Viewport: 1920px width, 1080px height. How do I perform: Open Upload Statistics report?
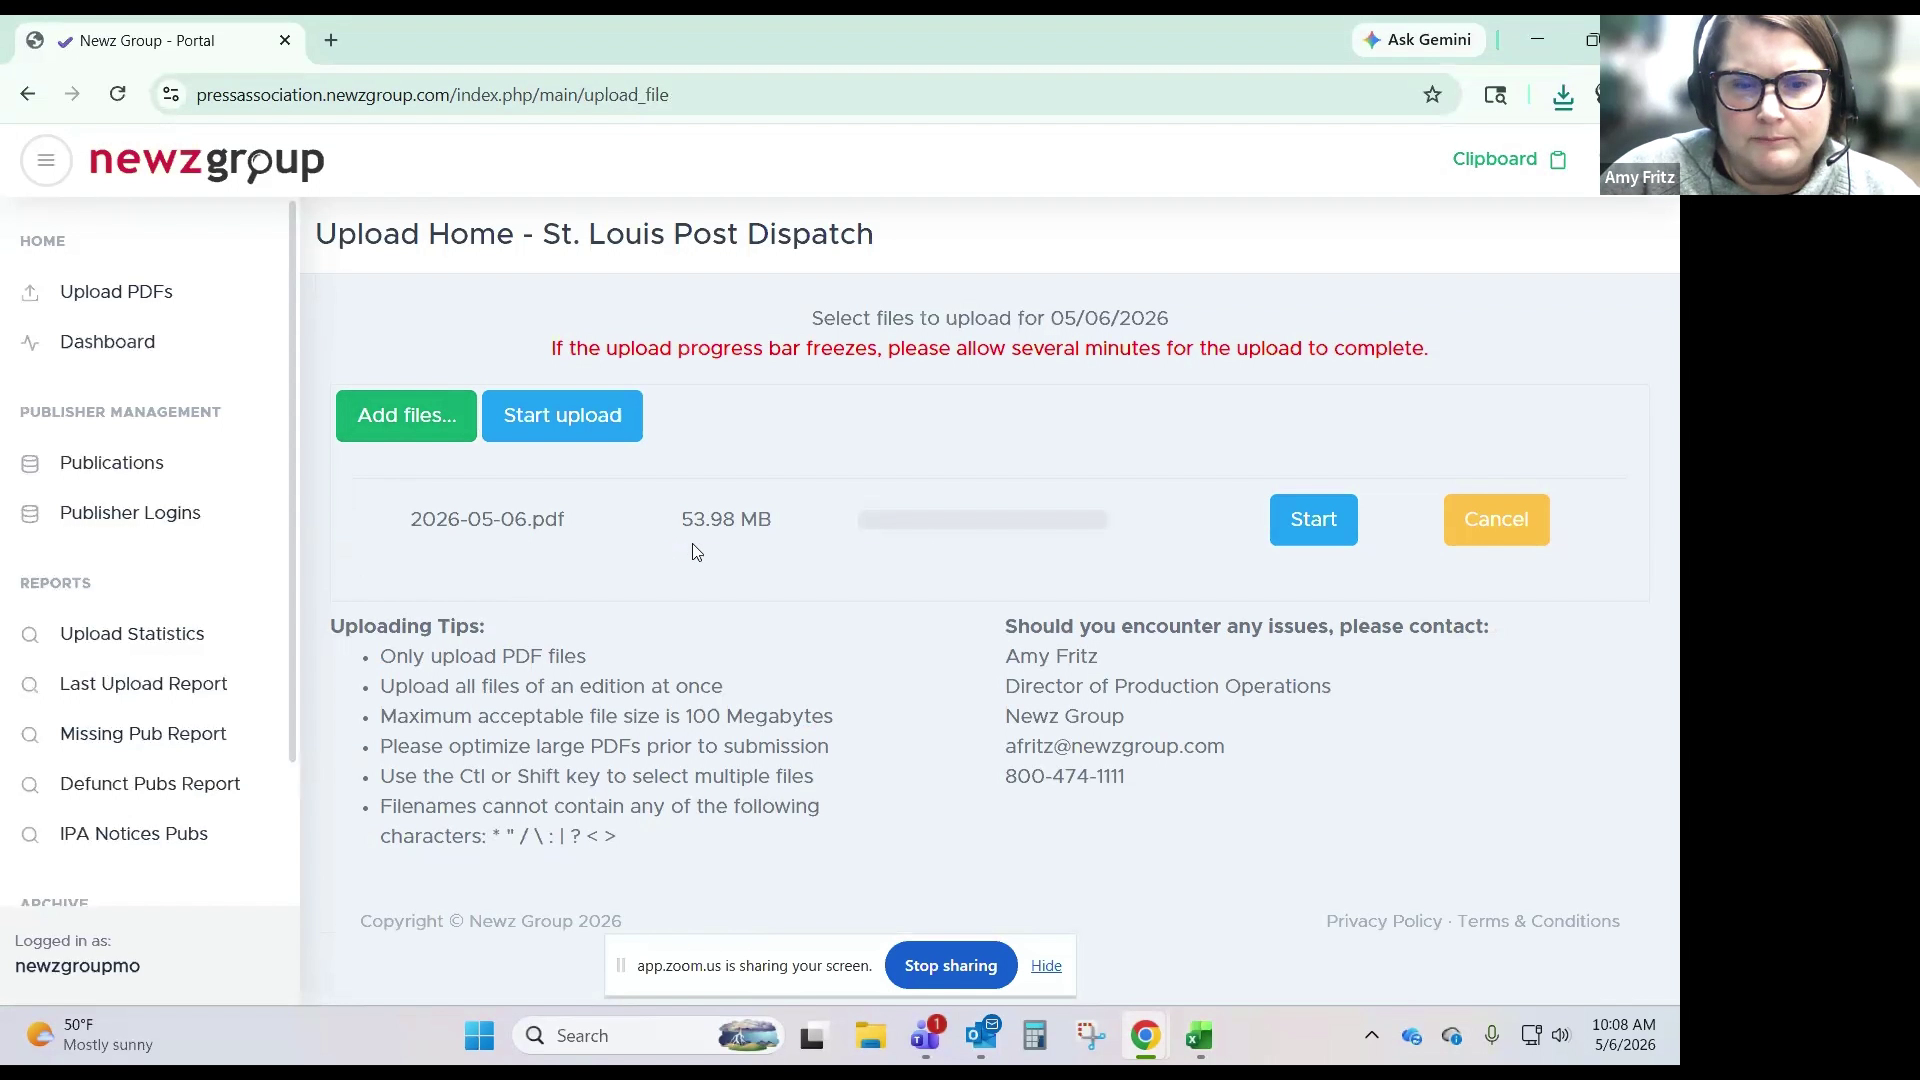click(x=132, y=634)
